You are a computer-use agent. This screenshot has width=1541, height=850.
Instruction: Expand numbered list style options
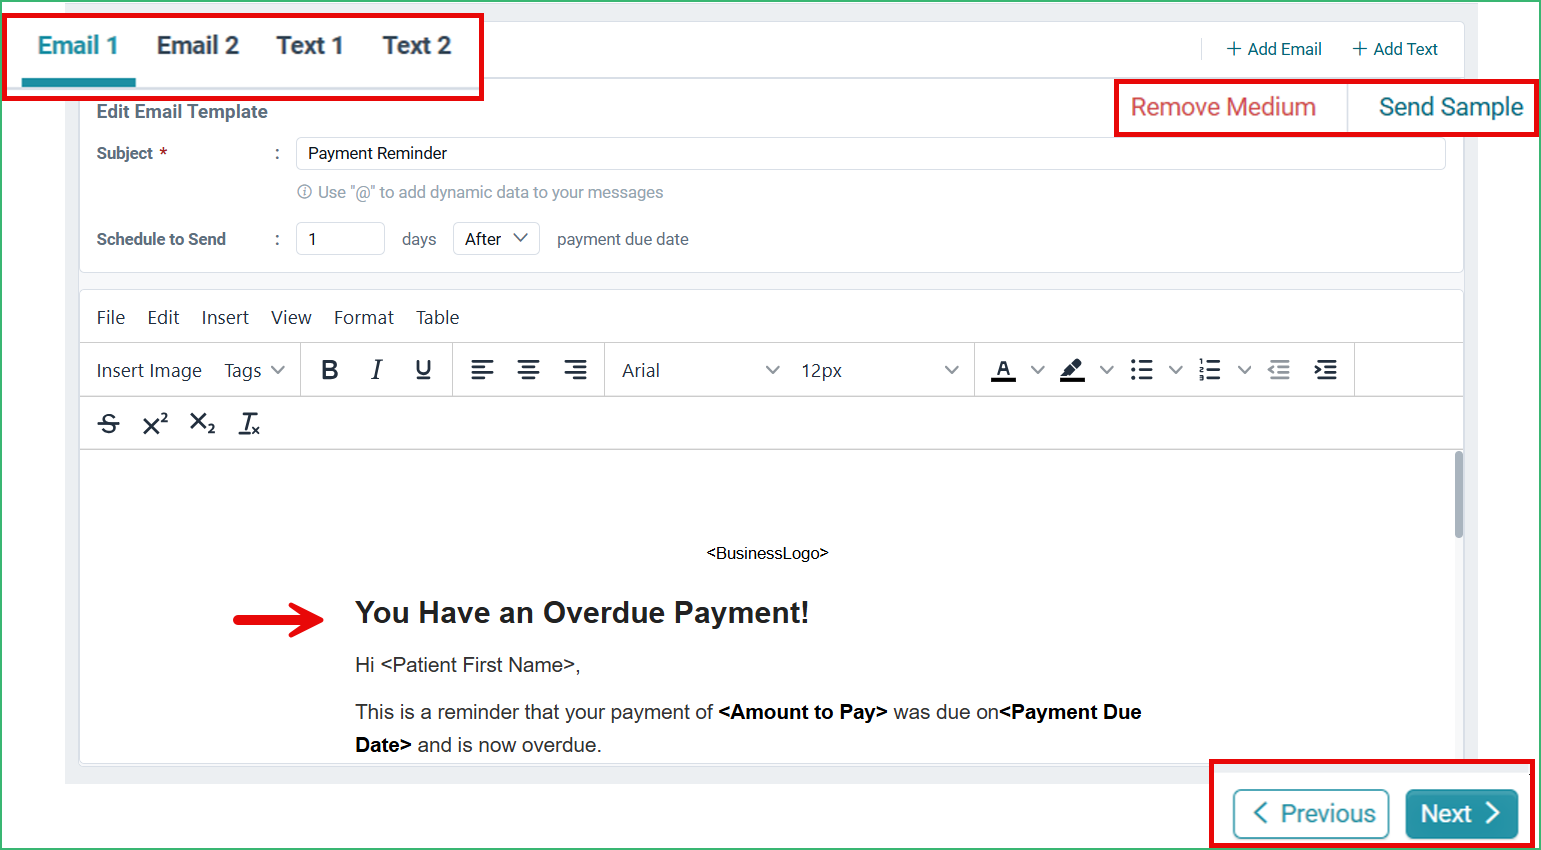(1244, 370)
